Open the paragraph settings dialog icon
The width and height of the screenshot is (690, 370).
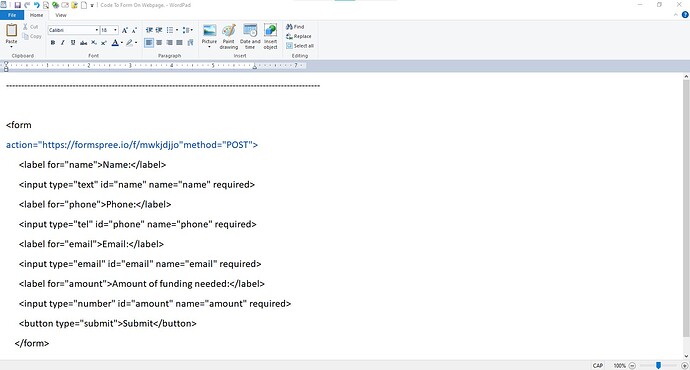[190, 43]
